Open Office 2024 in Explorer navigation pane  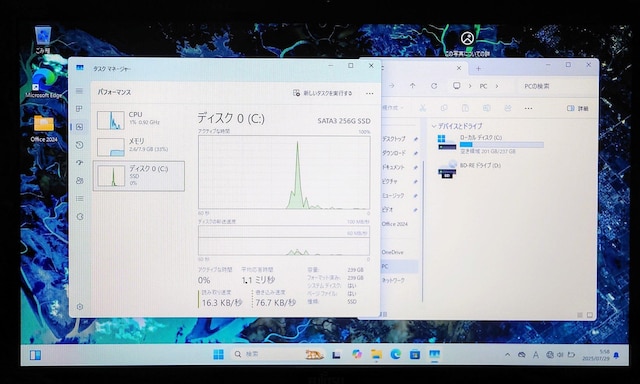click(x=395, y=224)
